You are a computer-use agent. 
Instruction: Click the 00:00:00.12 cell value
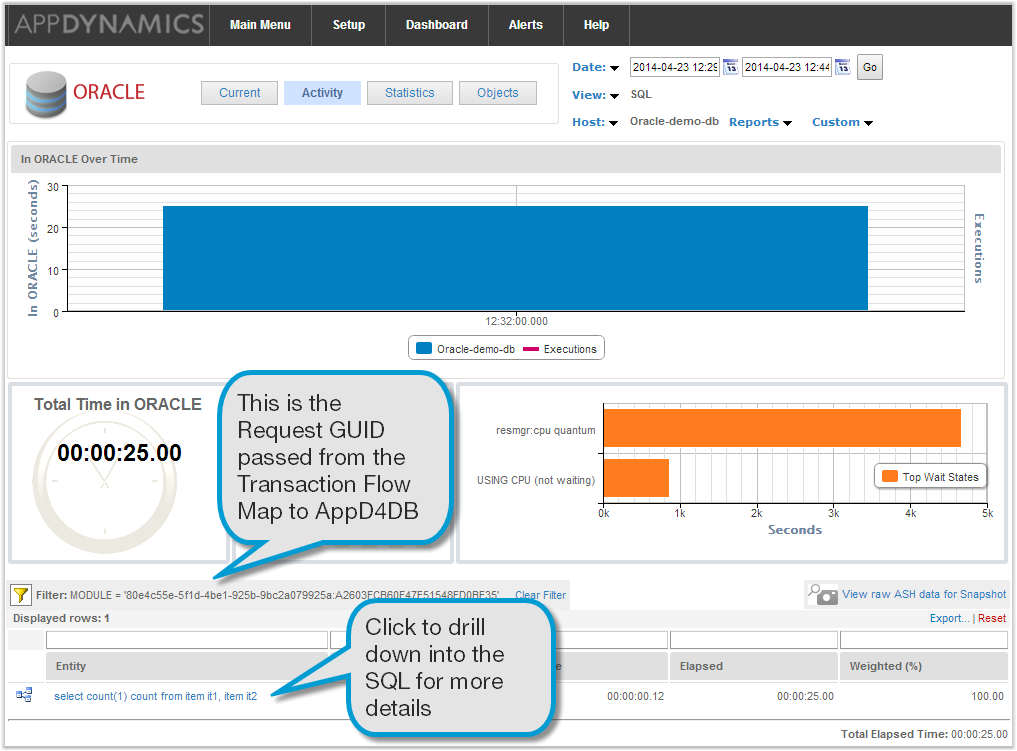636,696
